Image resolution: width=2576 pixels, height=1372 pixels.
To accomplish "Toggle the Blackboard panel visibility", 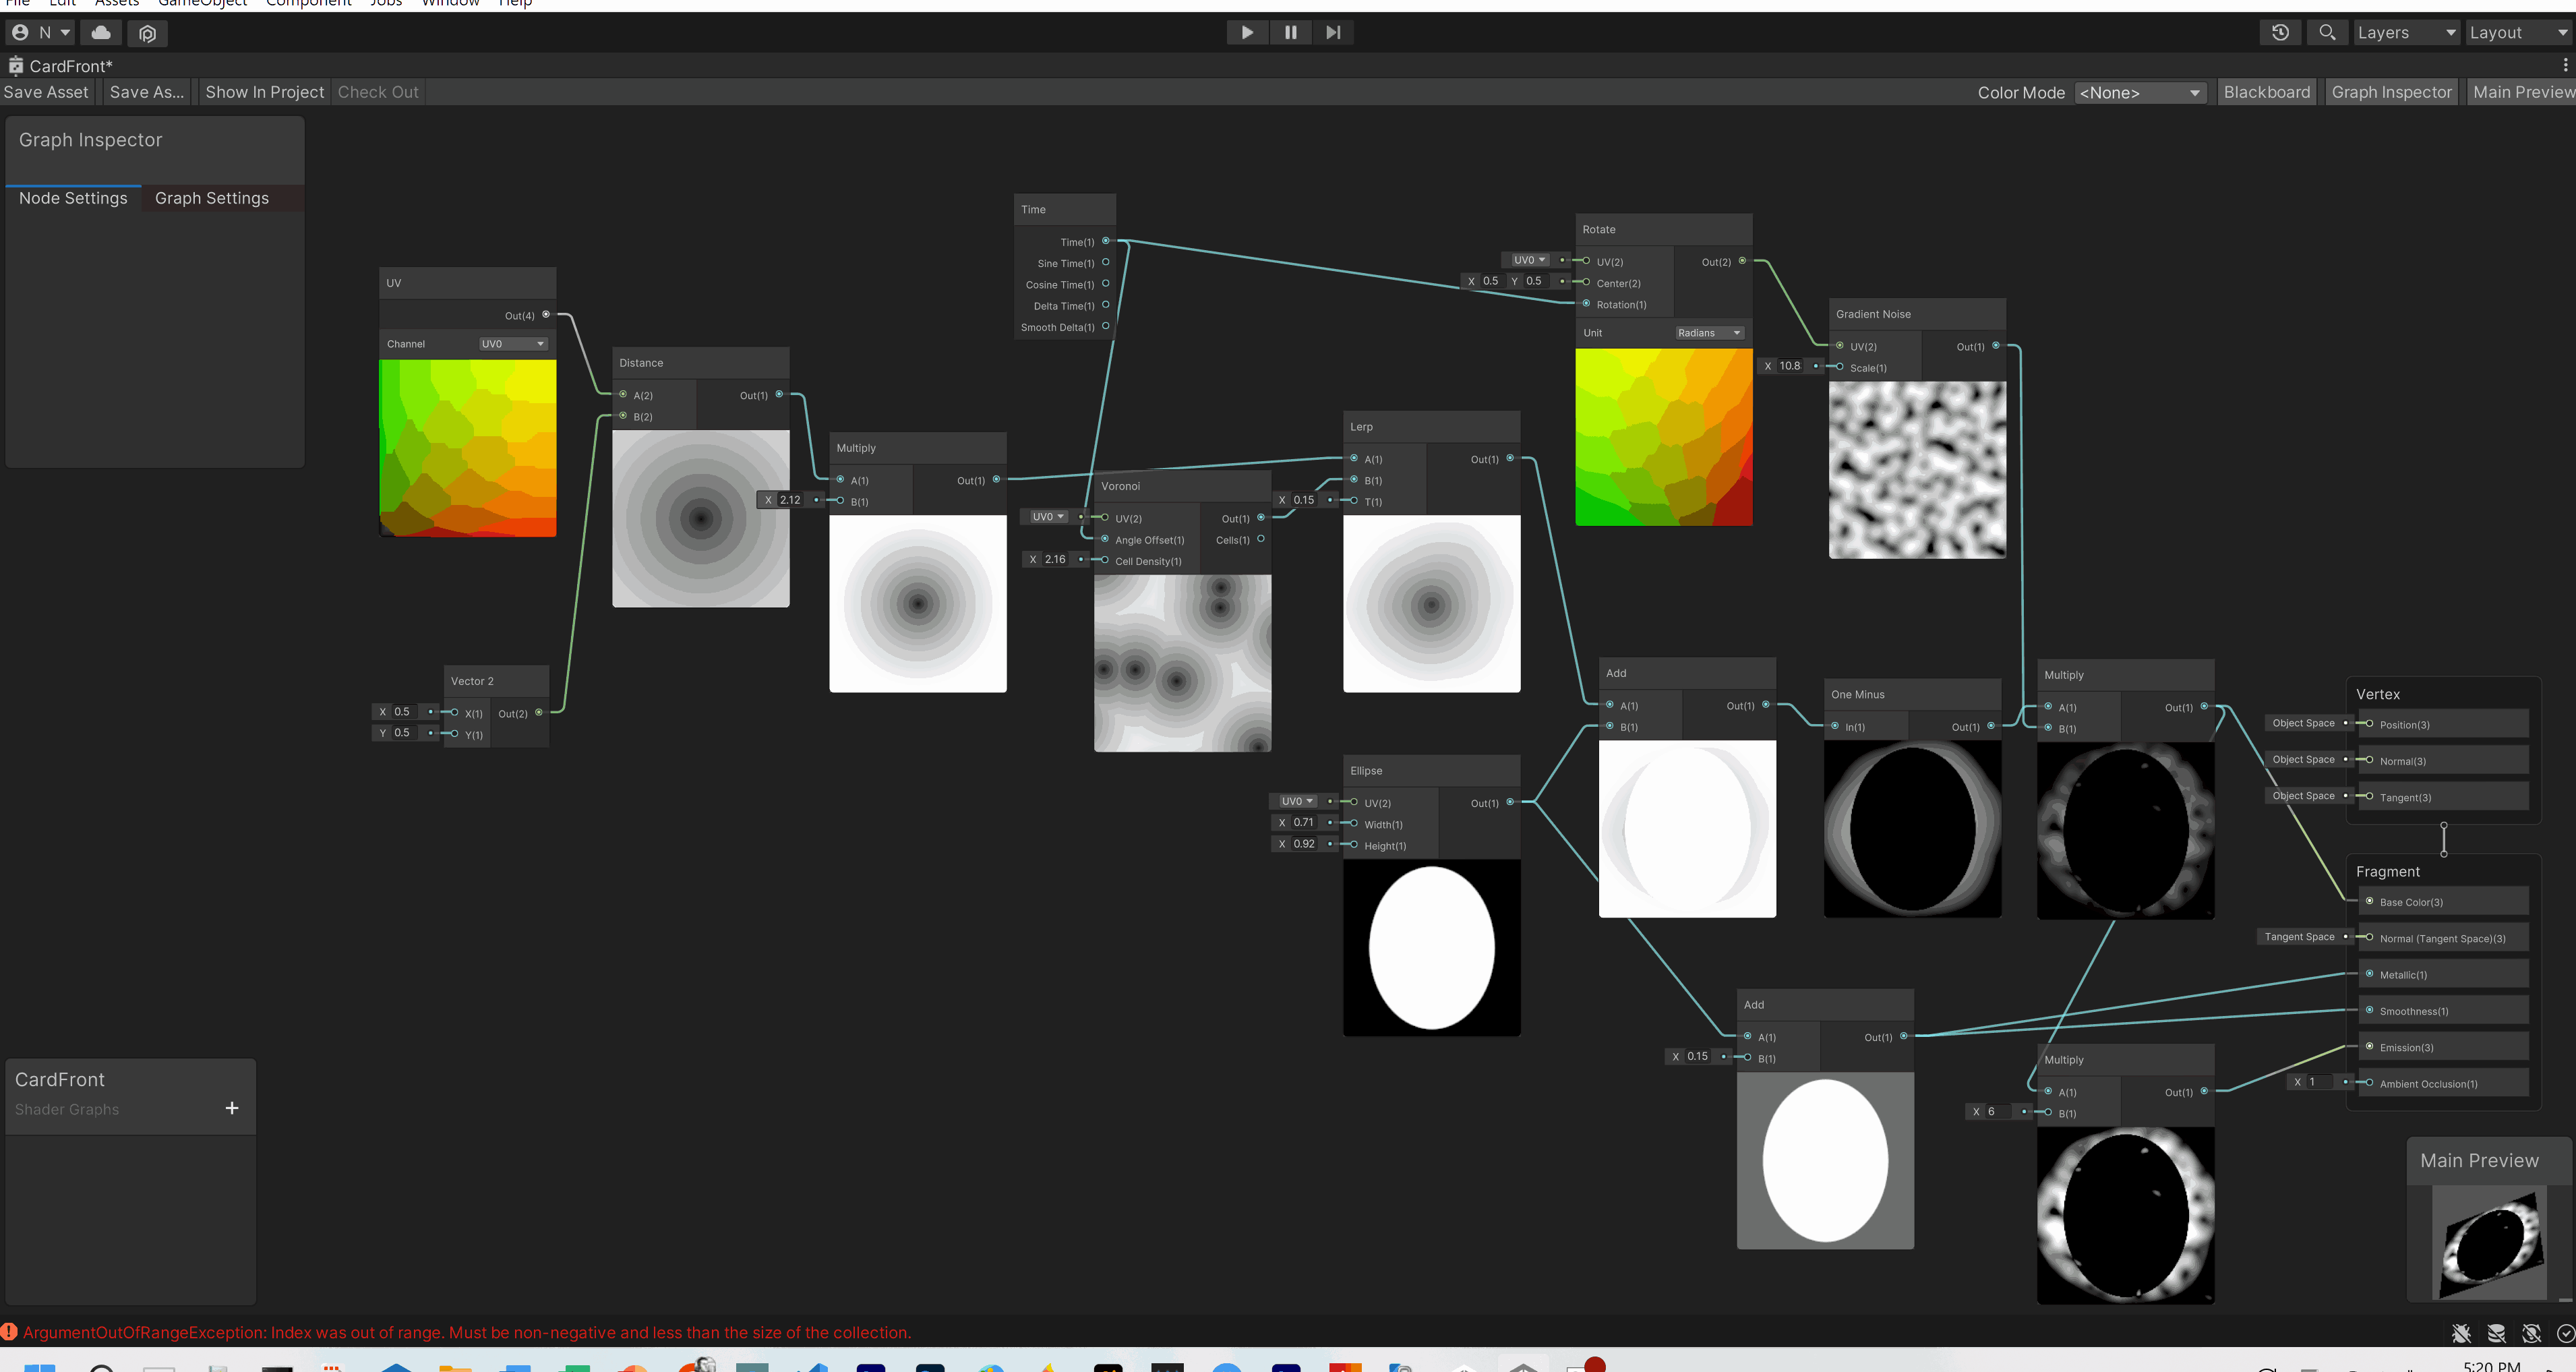I will (x=2266, y=92).
